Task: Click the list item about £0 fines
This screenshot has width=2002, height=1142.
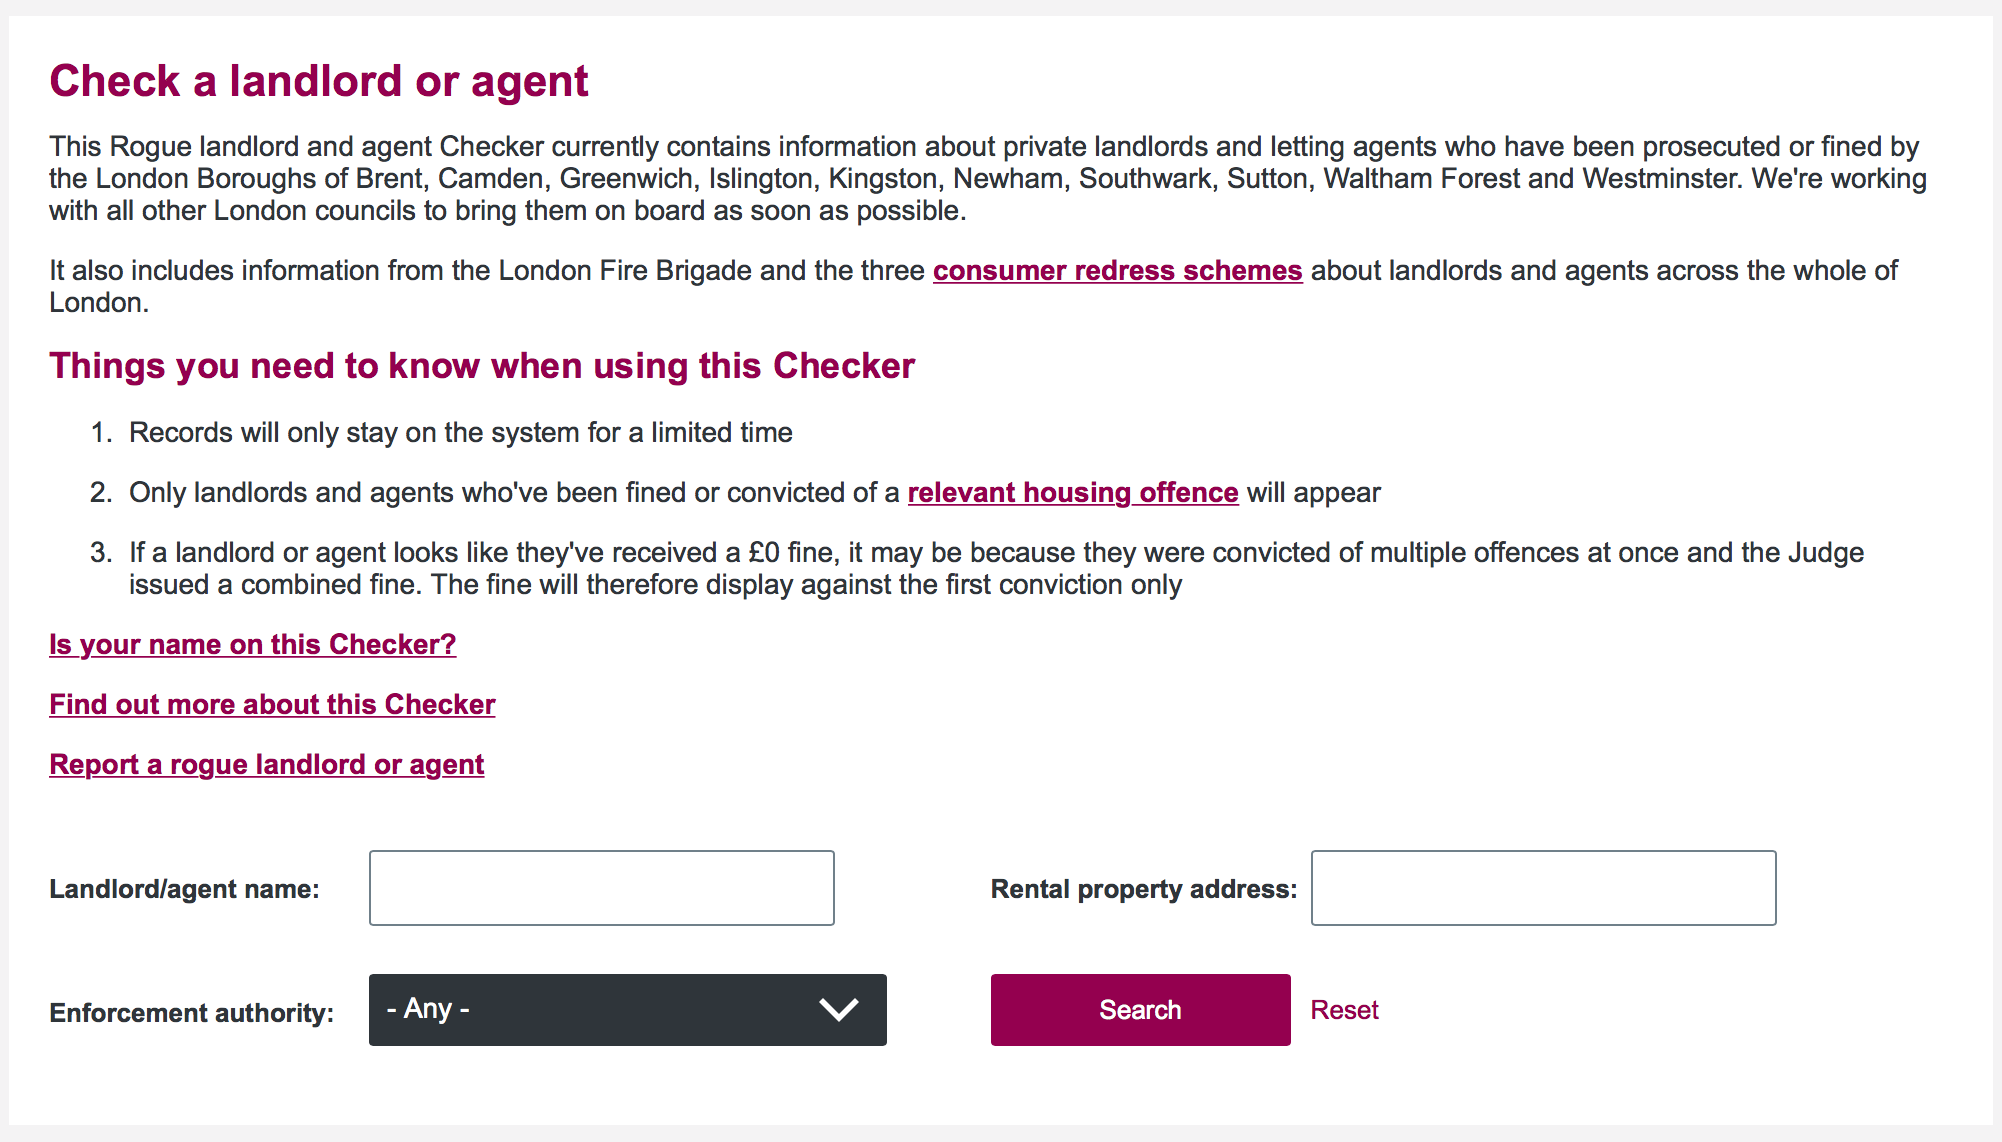Action: pyautogui.click(x=995, y=568)
